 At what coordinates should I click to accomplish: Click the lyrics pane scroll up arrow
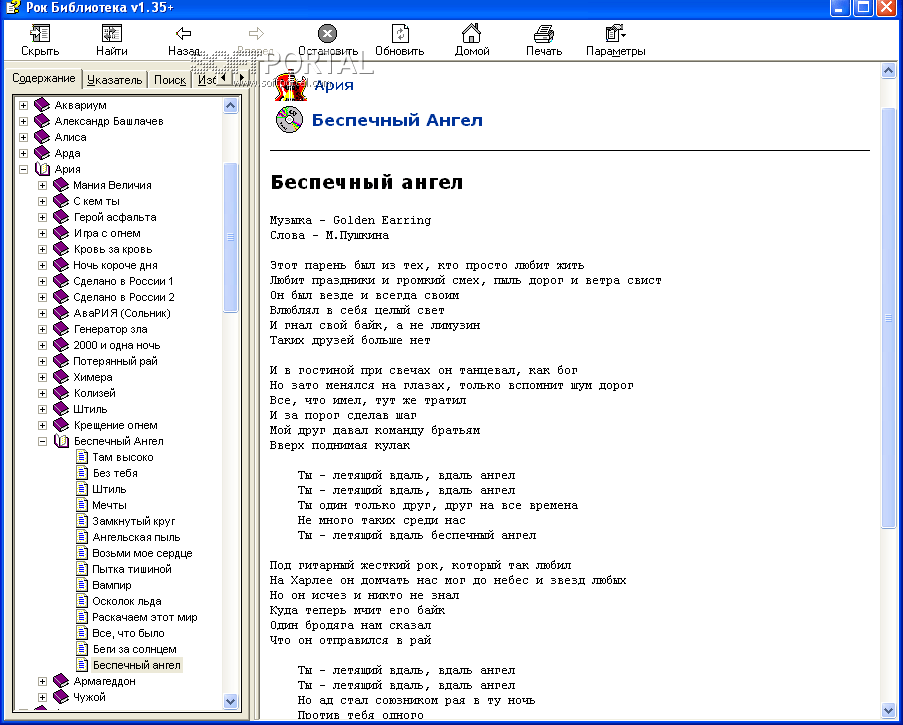[889, 71]
